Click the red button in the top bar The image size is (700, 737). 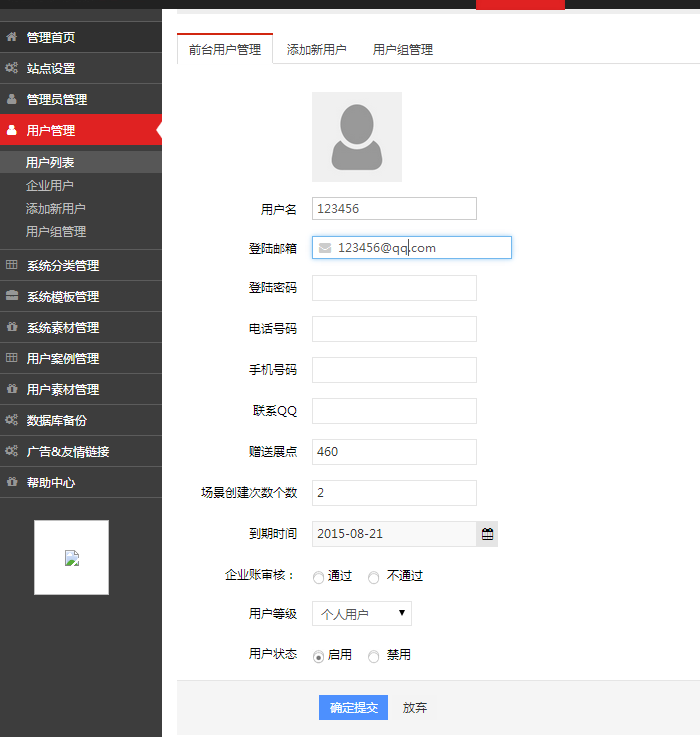coord(520,5)
